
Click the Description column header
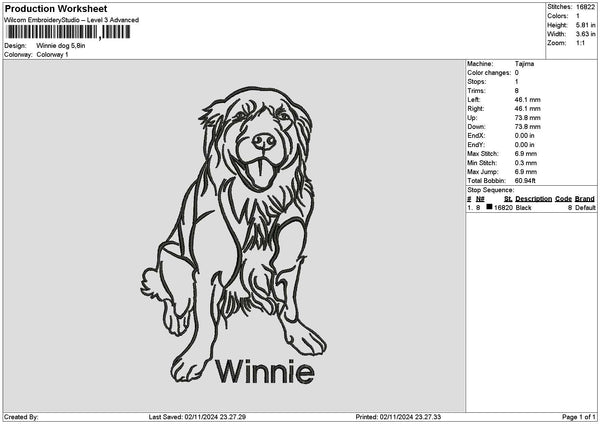coord(533,199)
